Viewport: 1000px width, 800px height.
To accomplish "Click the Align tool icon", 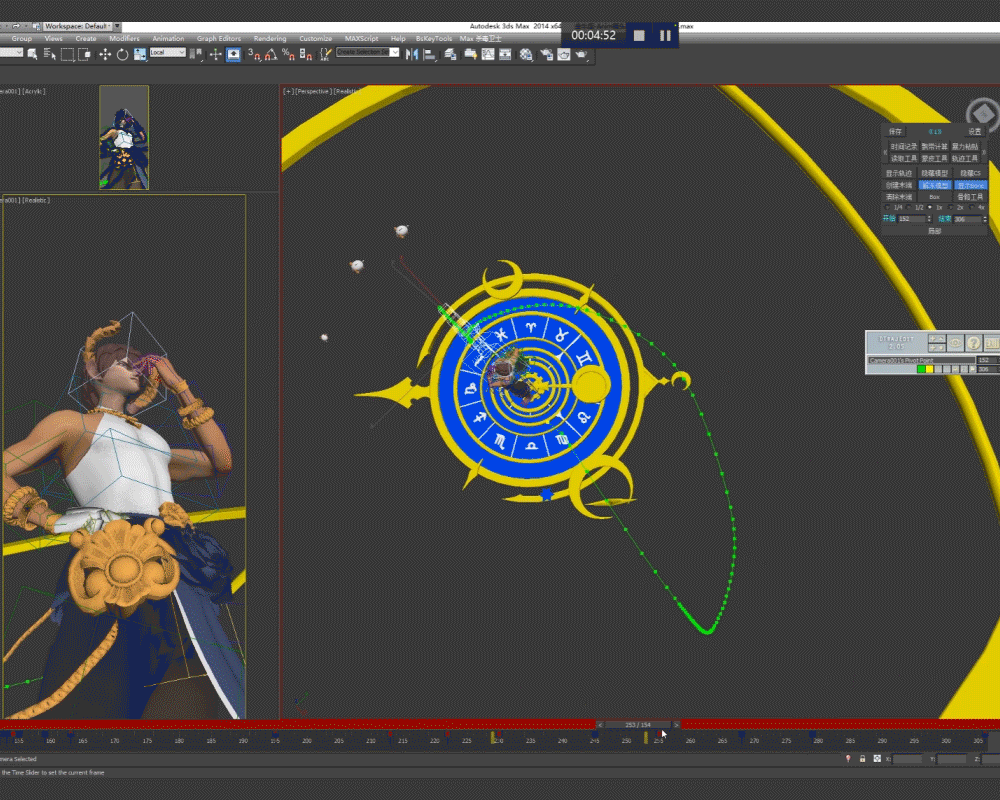I will pyautogui.click(x=430, y=55).
